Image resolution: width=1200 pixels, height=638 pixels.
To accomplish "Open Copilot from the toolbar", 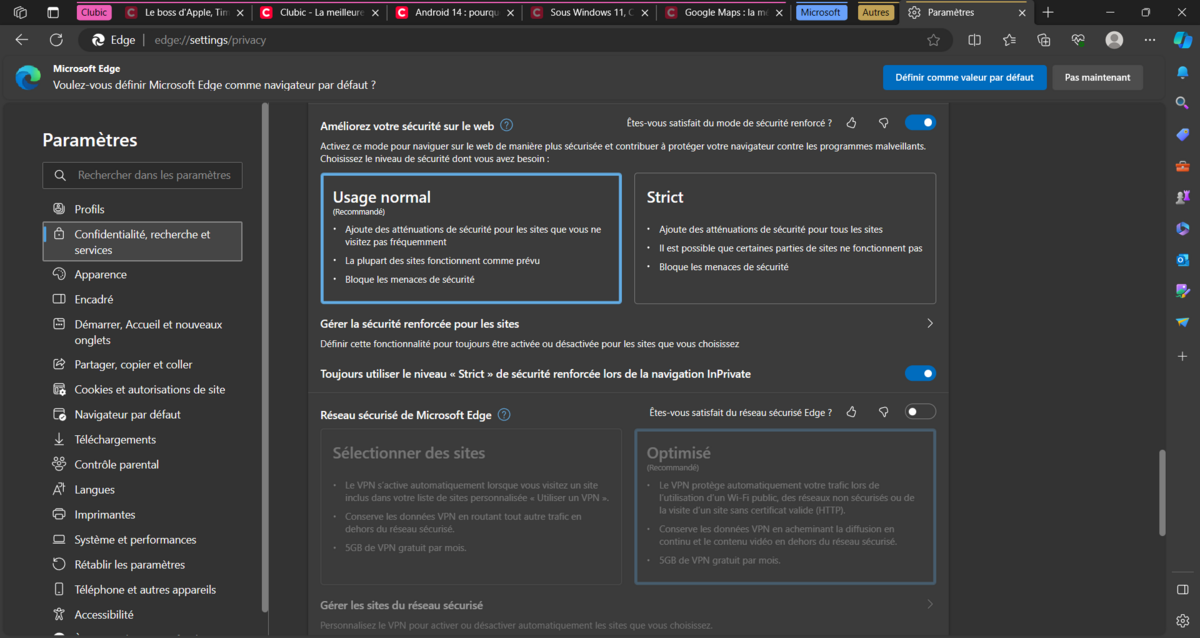I will point(1183,40).
